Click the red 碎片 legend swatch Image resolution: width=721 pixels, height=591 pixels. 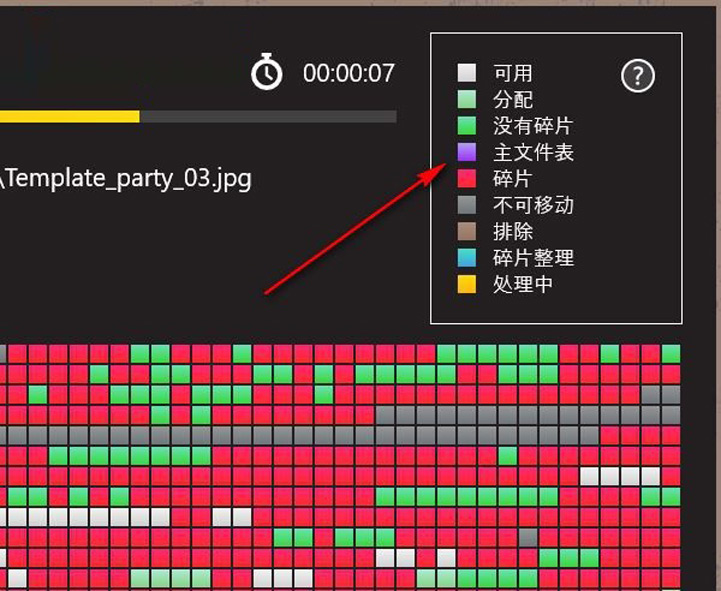pos(467,178)
